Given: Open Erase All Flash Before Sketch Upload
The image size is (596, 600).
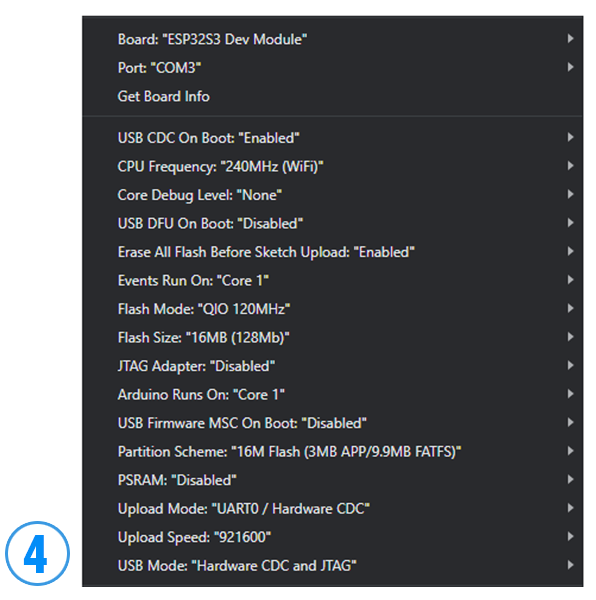Looking at the screenshot, I should tap(332, 252).
